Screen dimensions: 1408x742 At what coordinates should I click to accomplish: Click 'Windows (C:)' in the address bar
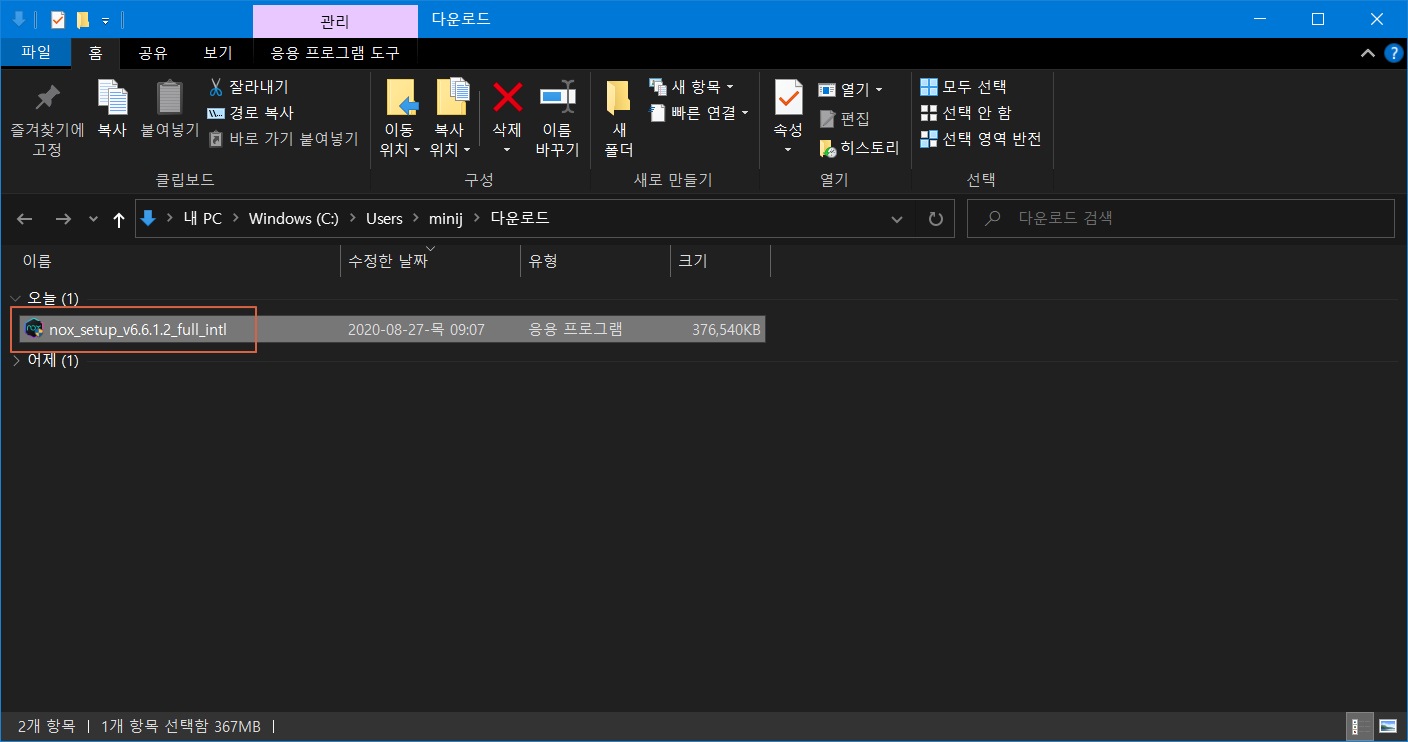coord(294,218)
